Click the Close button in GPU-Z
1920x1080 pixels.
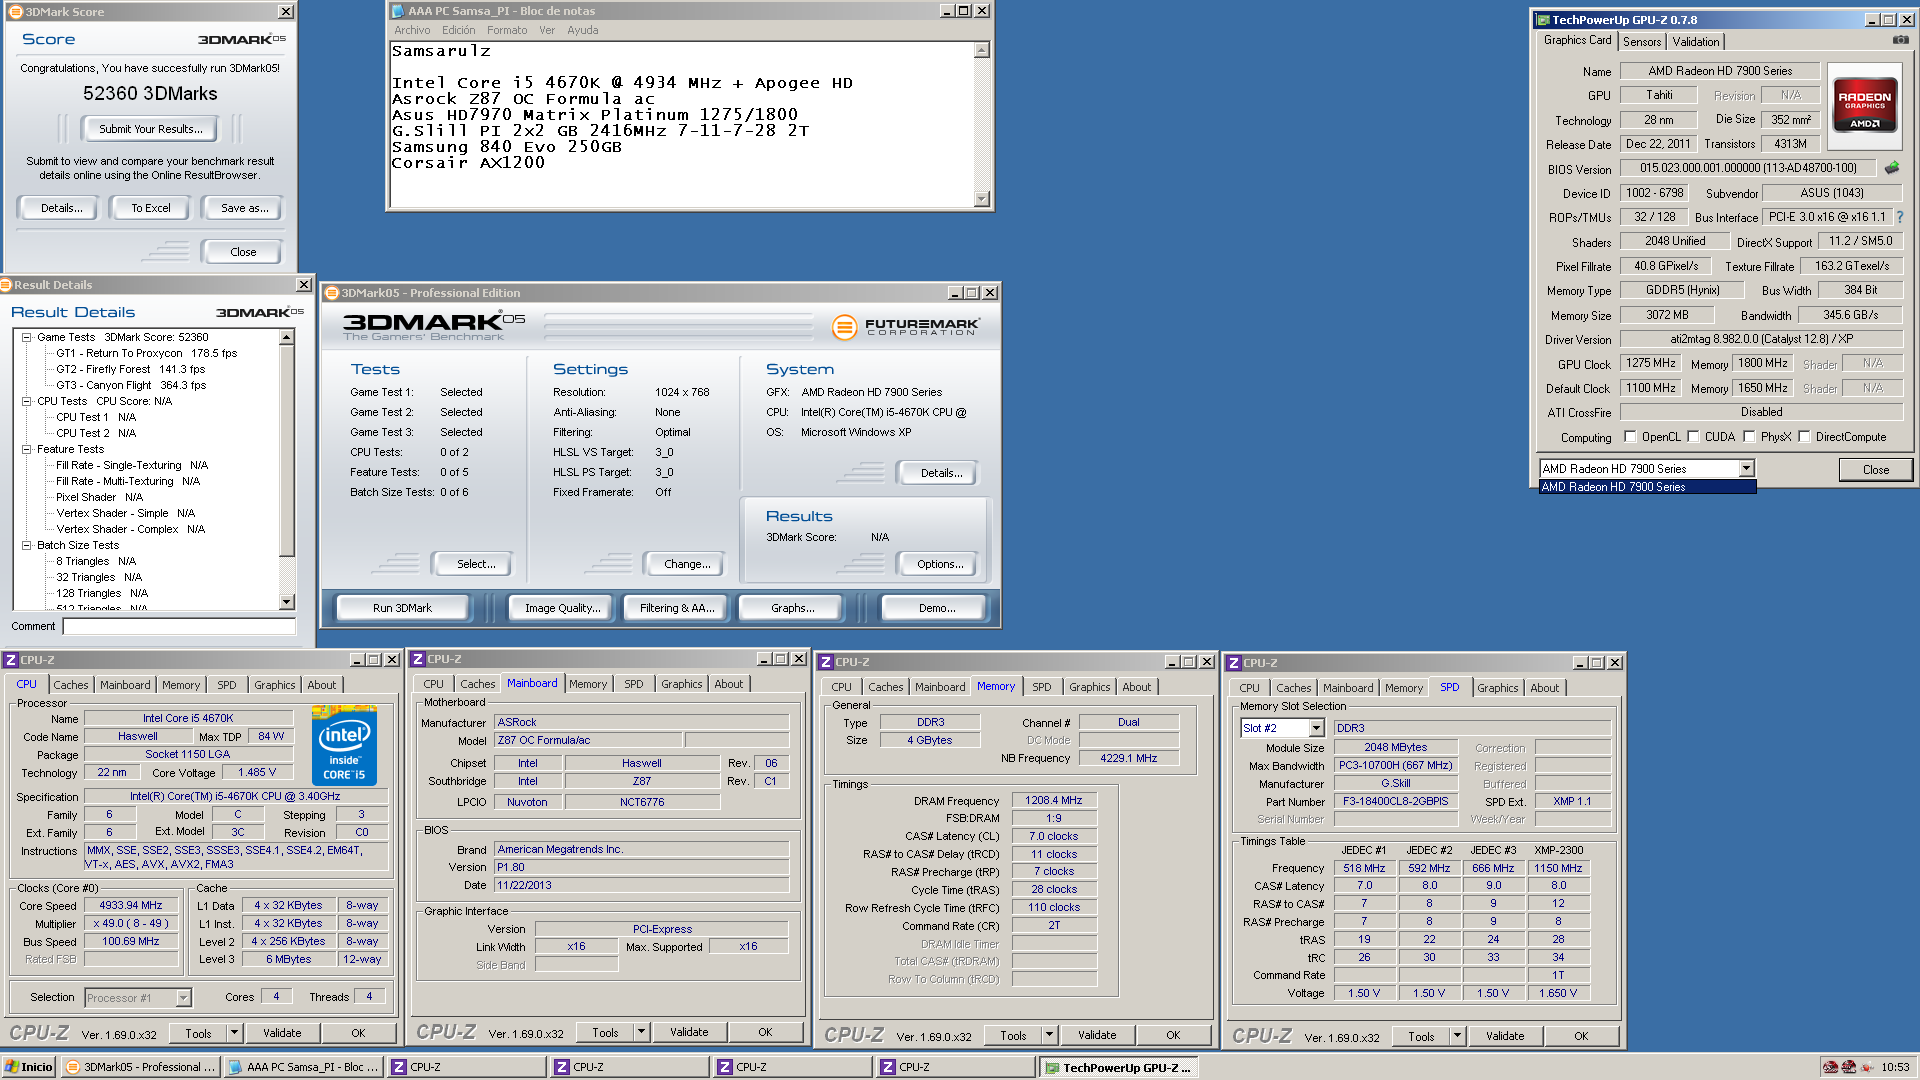[x=1876, y=470]
